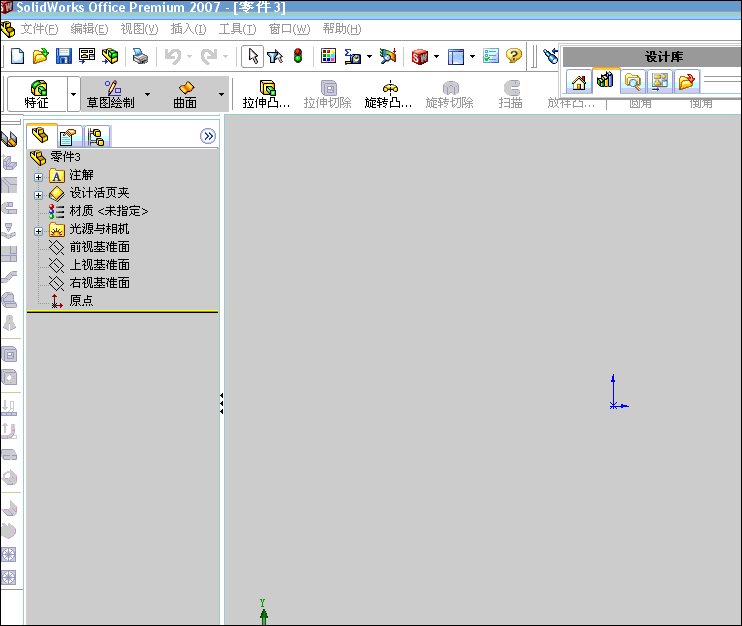
Task: Click the 草图绘制 sketch button
Action: 111,94
